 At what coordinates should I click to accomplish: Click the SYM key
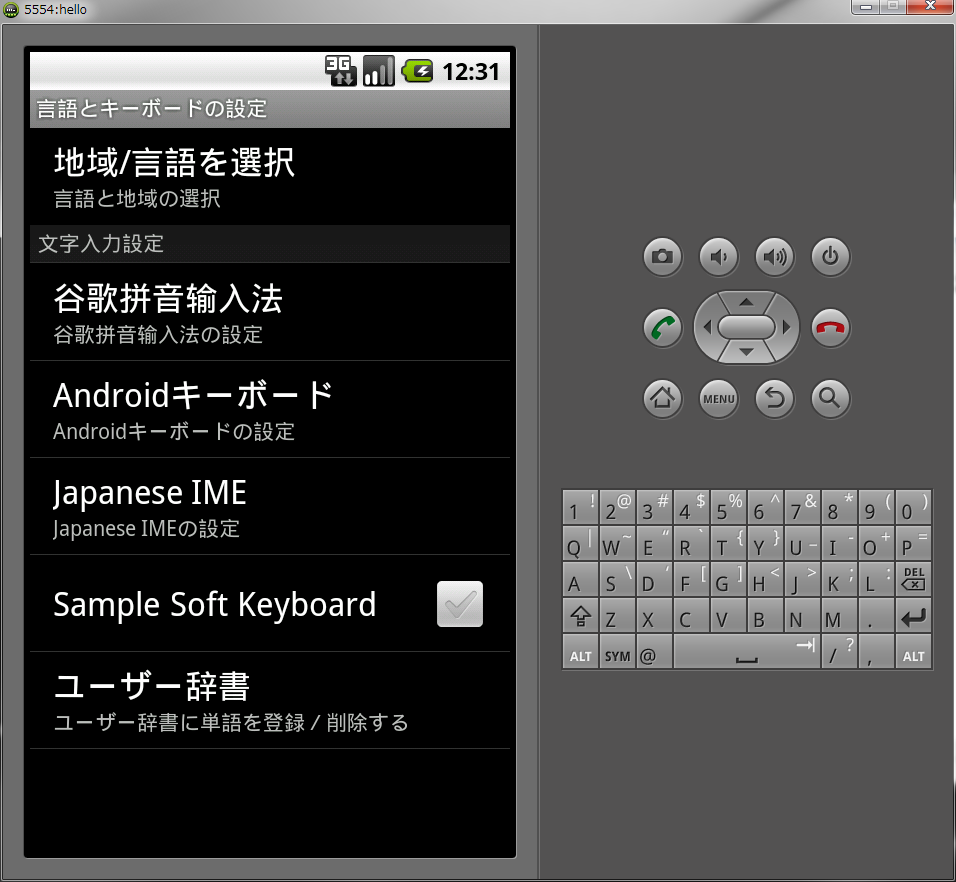tap(617, 652)
